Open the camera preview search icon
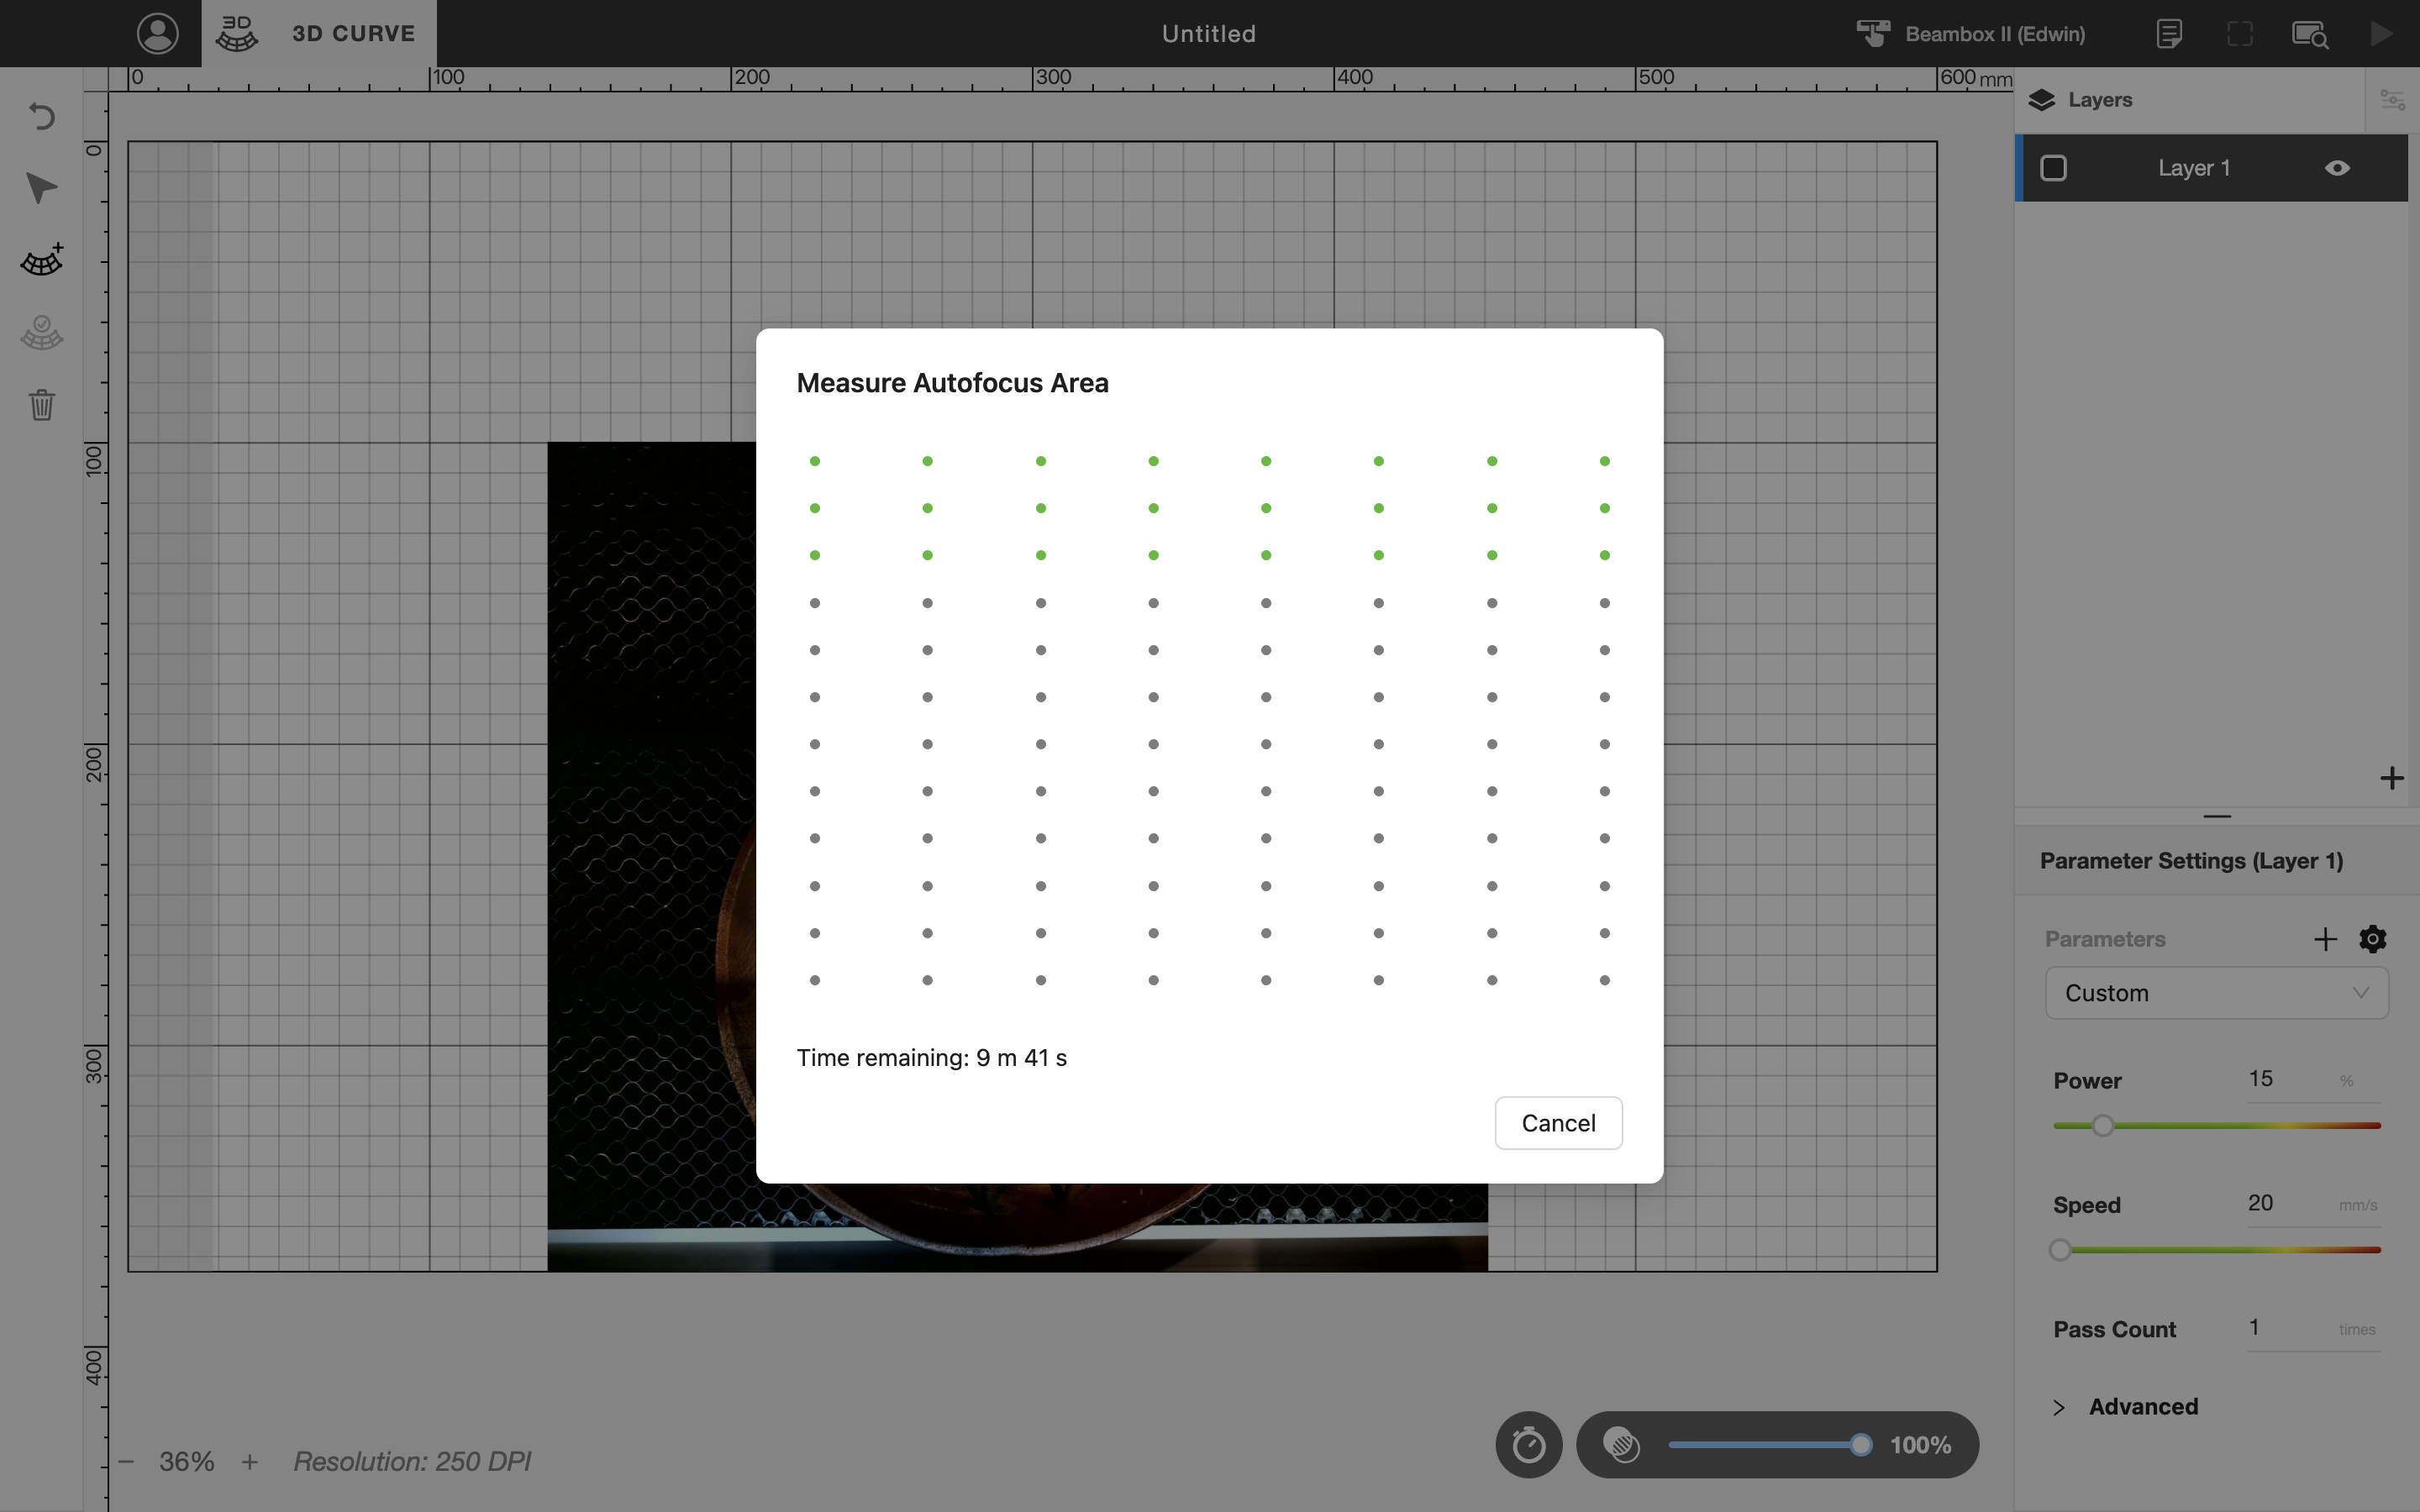 click(2310, 34)
